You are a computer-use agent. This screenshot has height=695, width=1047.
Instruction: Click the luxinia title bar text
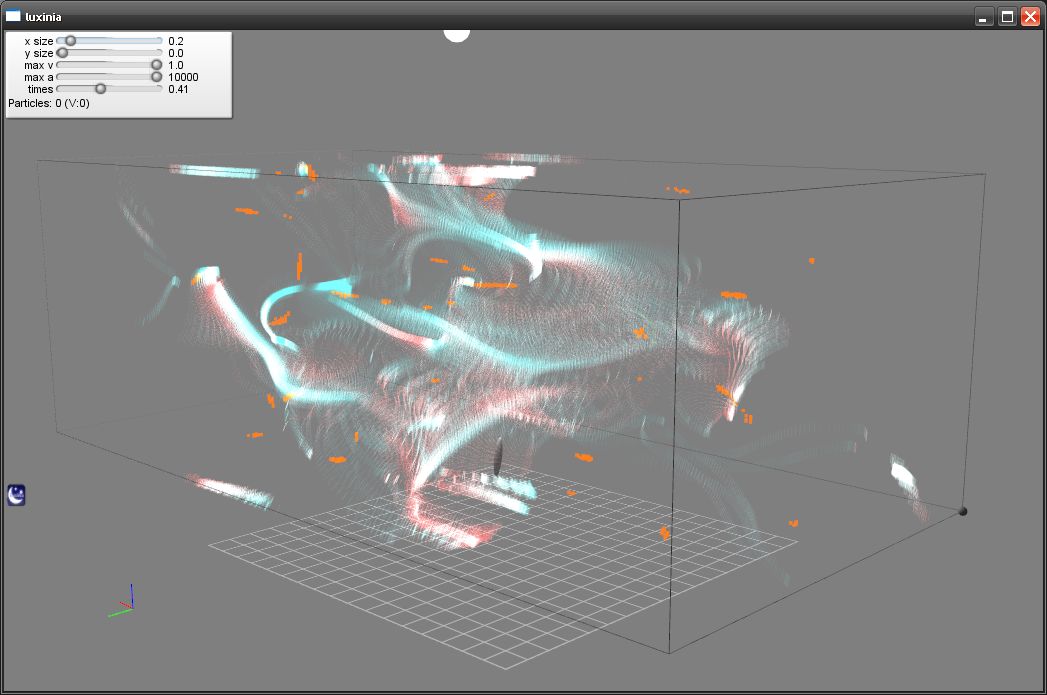(43, 16)
